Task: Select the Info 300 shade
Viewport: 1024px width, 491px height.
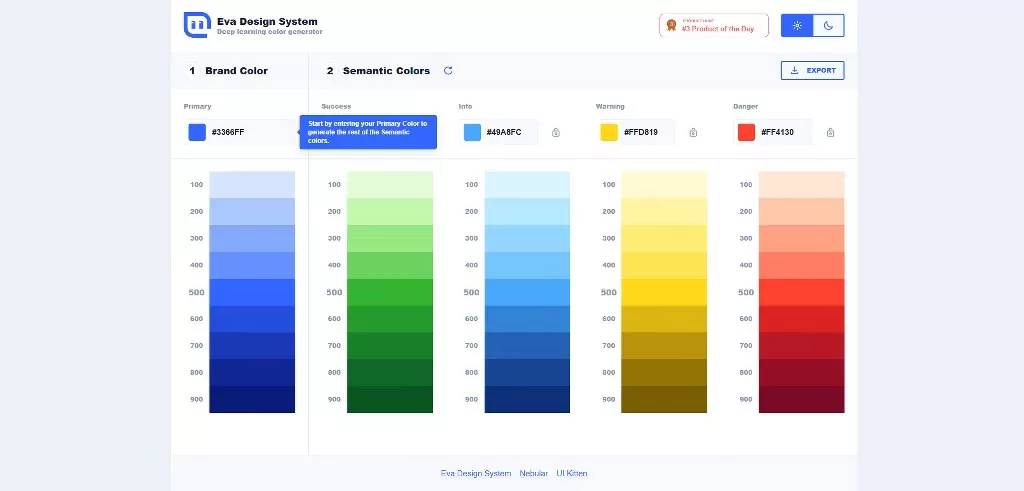Action: (x=527, y=238)
